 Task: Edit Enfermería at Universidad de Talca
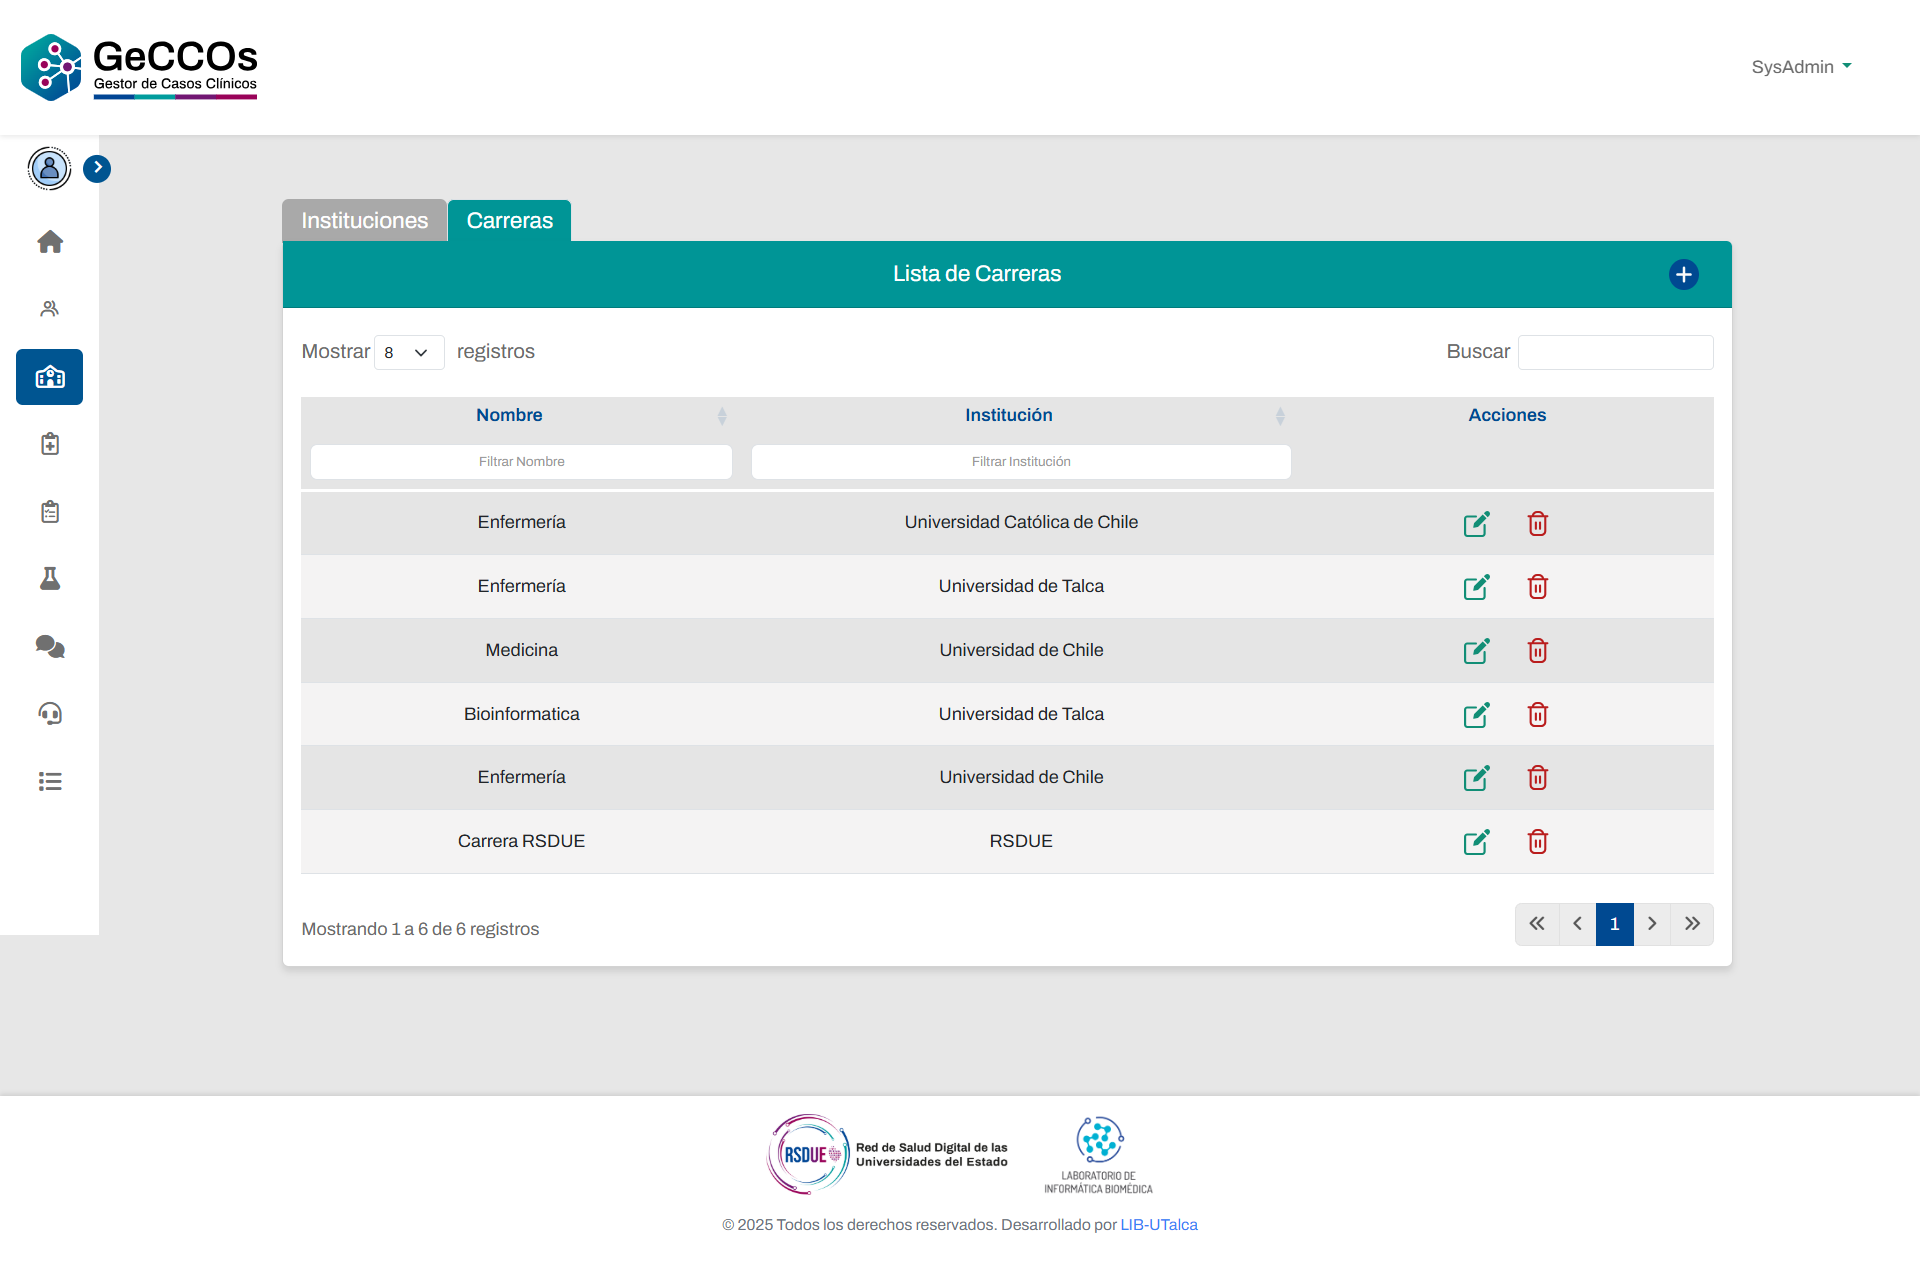click(1477, 587)
